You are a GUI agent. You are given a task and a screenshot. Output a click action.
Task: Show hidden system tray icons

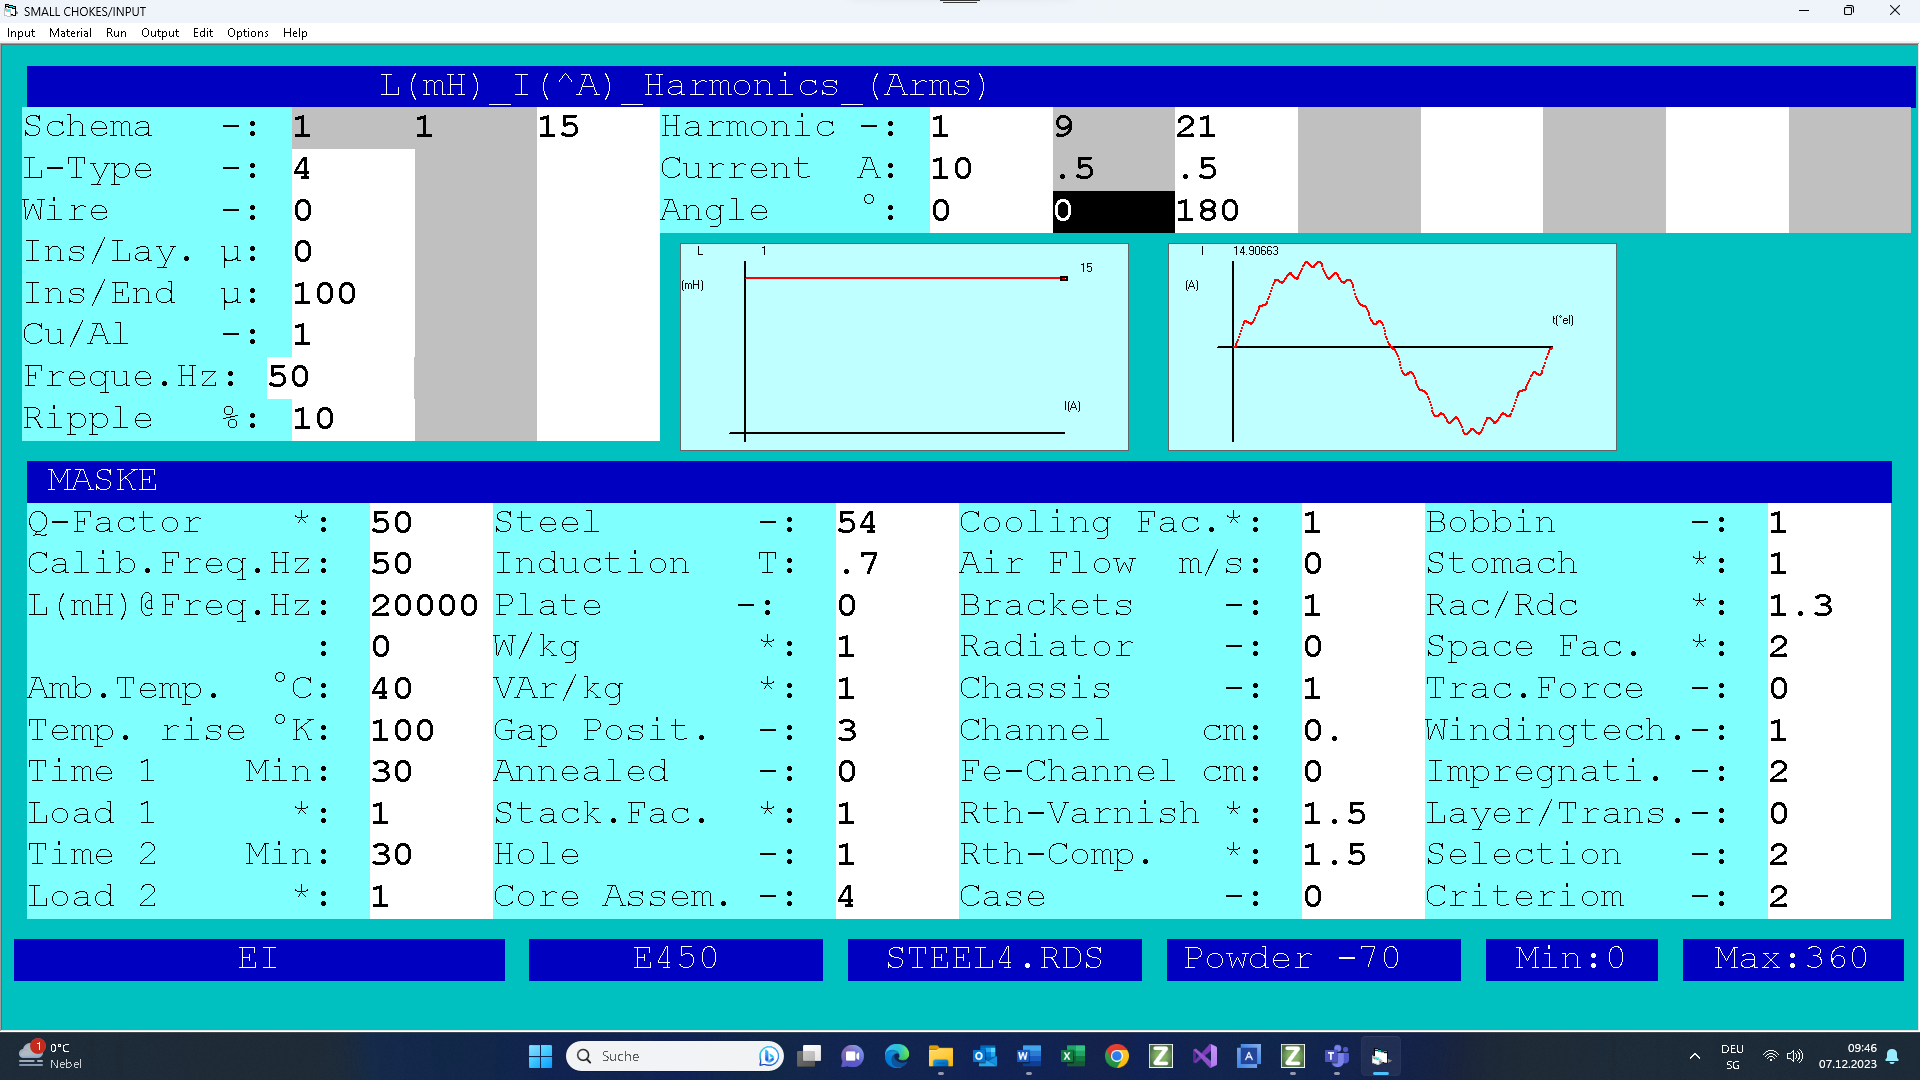pyautogui.click(x=1694, y=1056)
